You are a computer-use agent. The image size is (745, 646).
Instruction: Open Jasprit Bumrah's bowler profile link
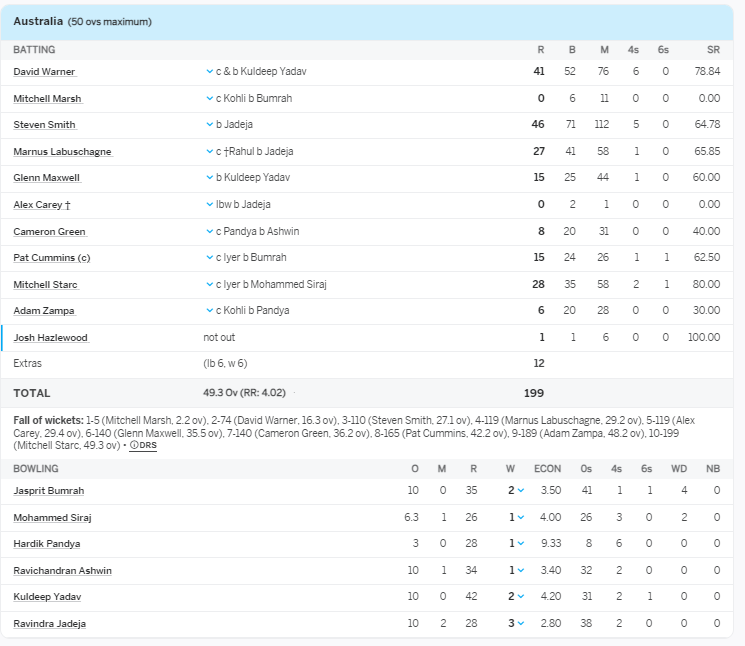(48, 491)
